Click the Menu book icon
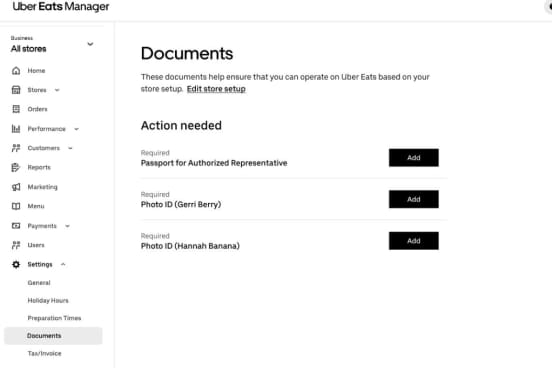The height and width of the screenshot is (368, 552). (16, 206)
